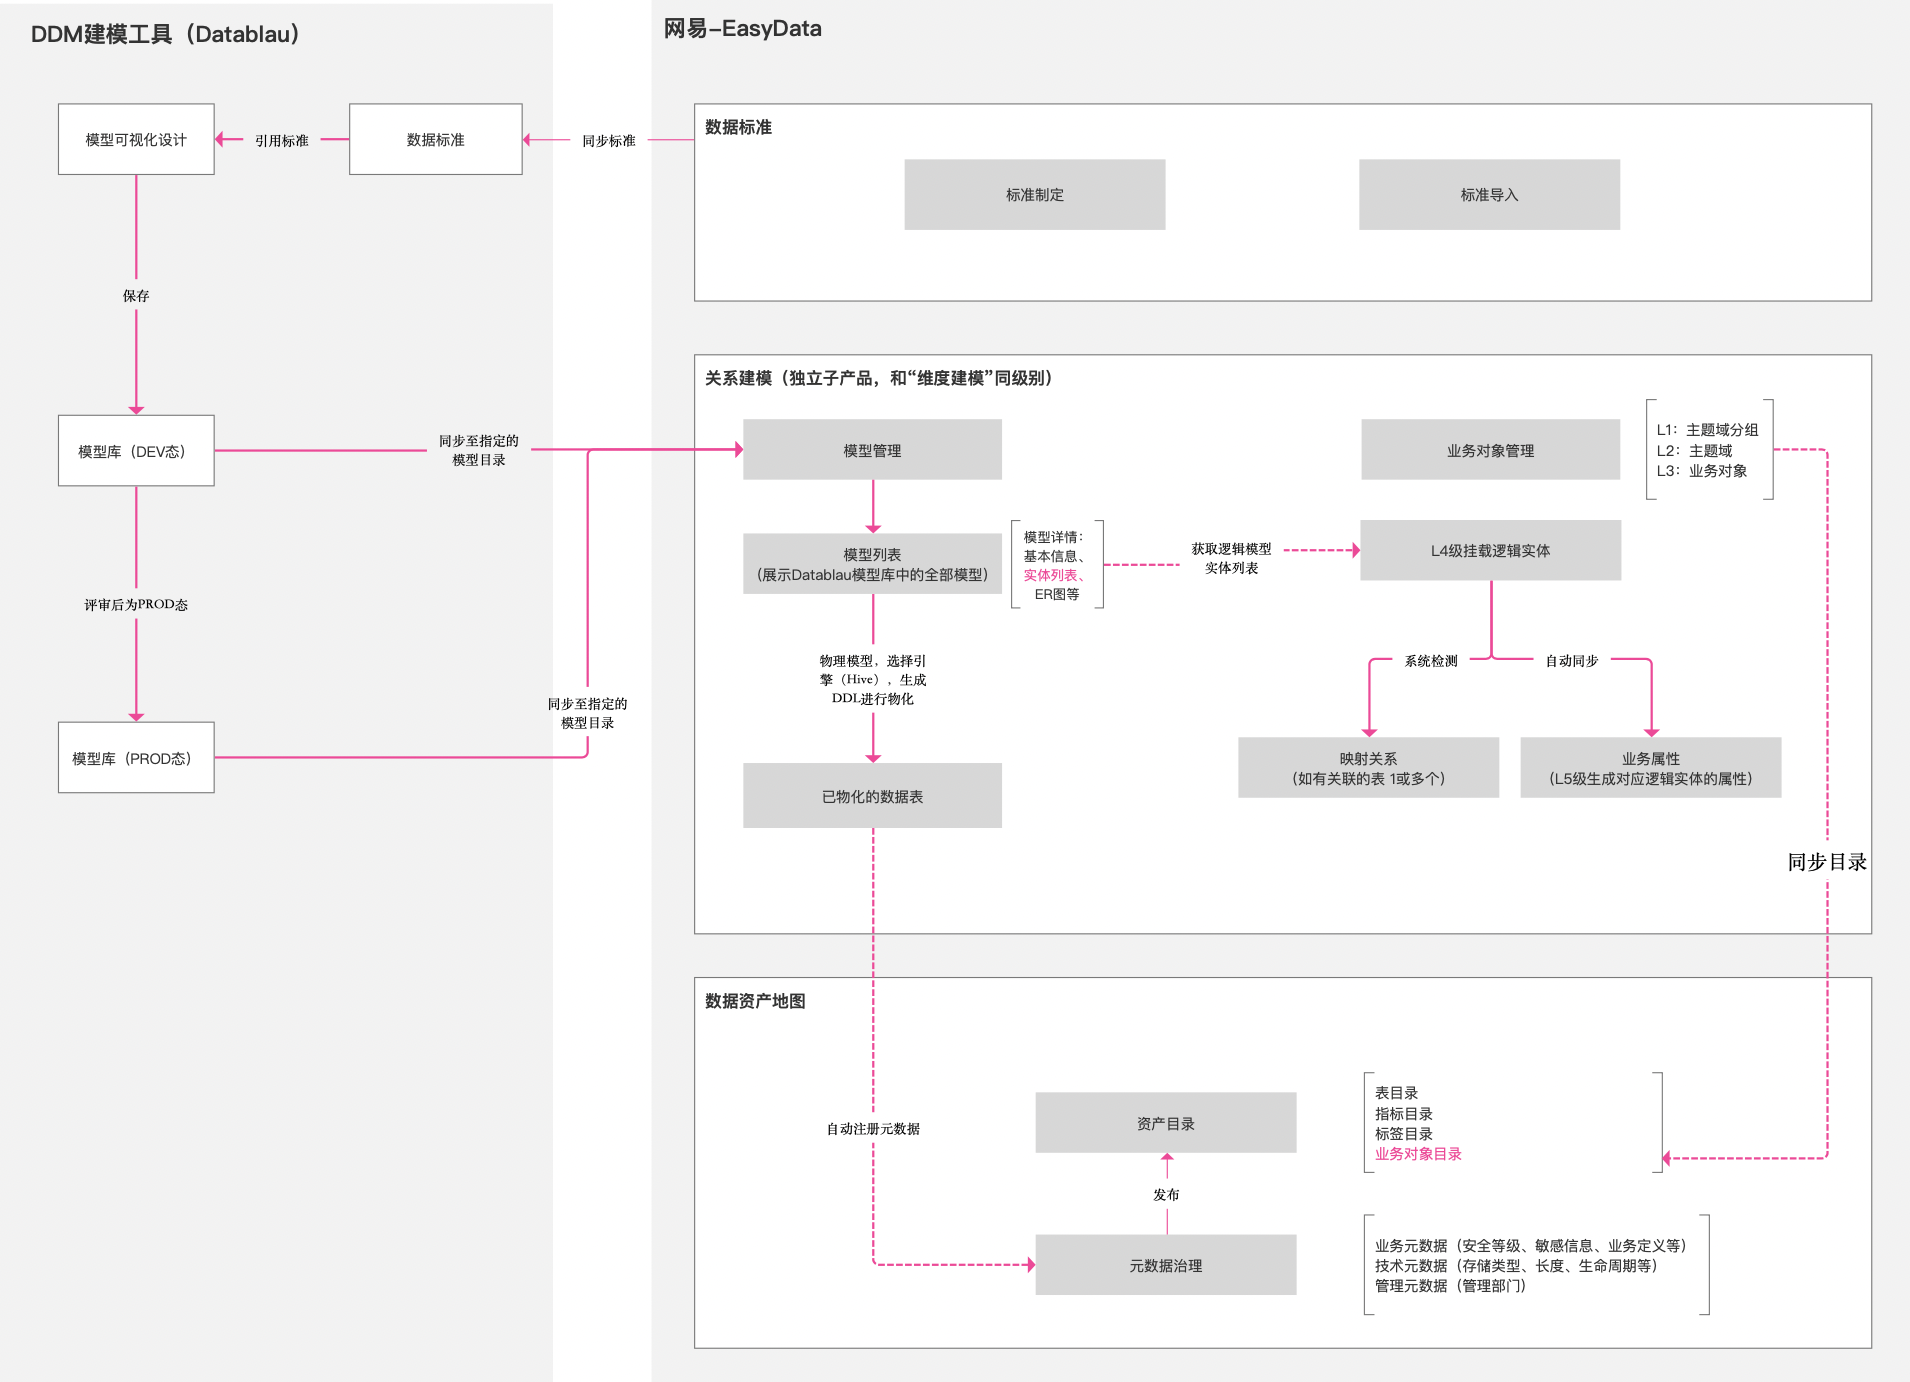Click the 模型库（DEV态）box
Image resolution: width=1910 pixels, height=1382 pixels.
coord(136,451)
